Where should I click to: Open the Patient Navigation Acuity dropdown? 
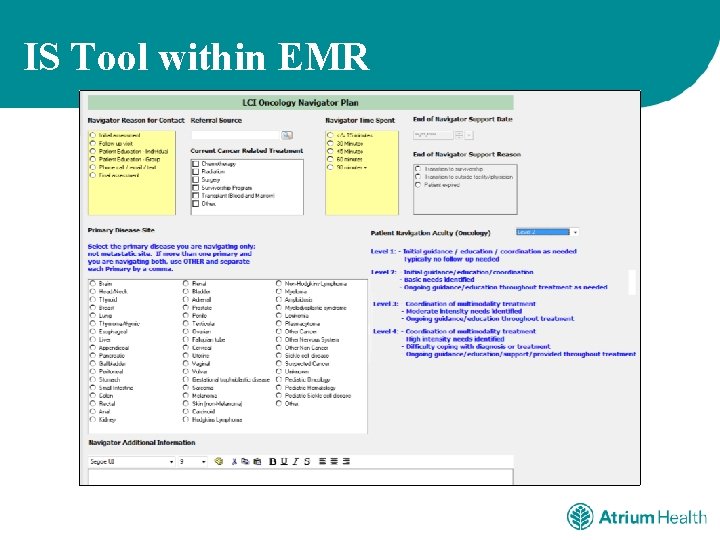575,232
